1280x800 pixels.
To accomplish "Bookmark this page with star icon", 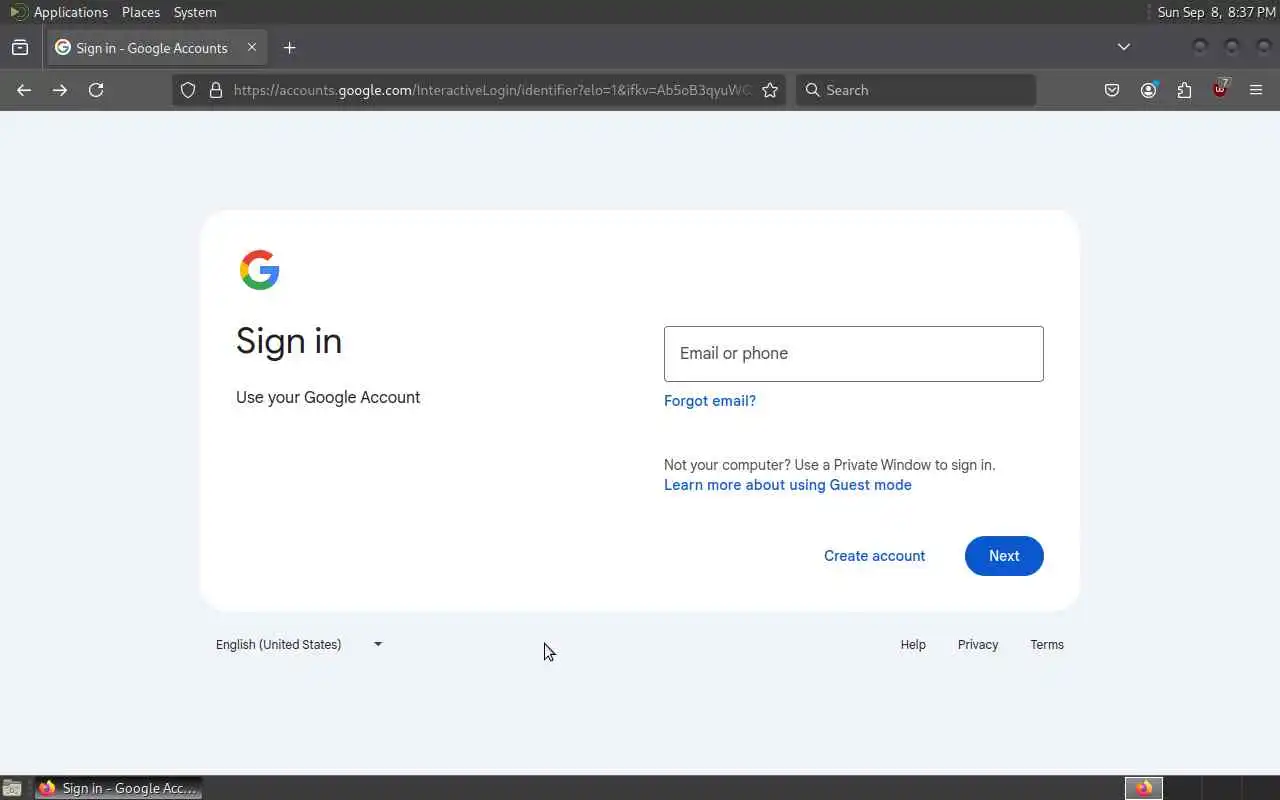I will click(x=770, y=90).
